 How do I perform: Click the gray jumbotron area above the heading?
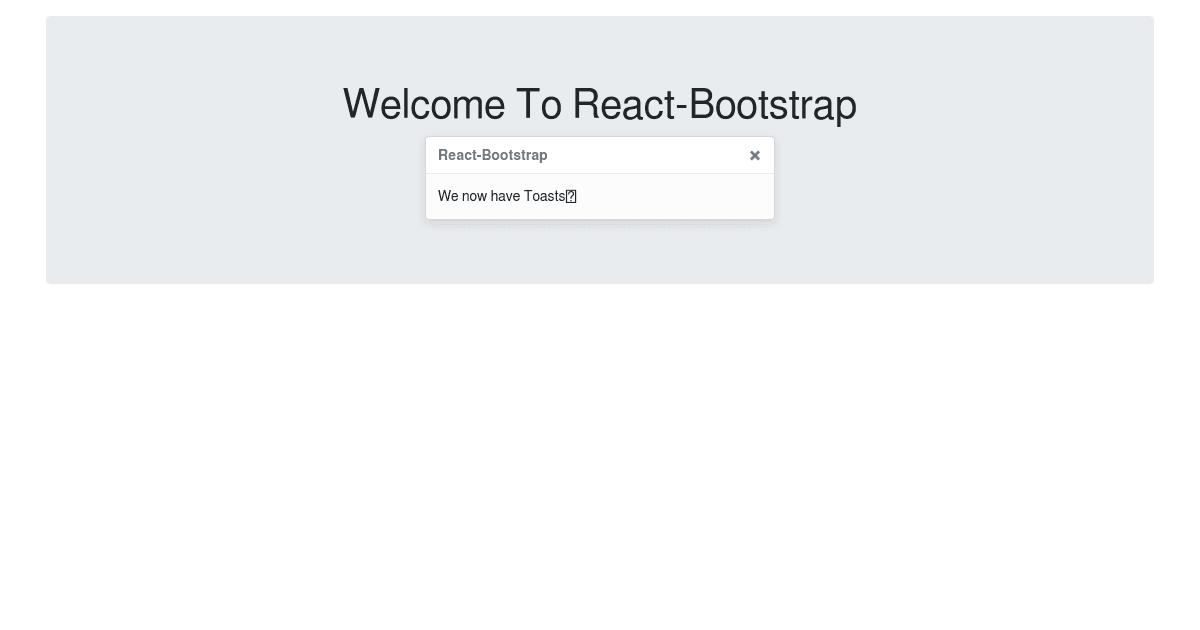pos(600,45)
